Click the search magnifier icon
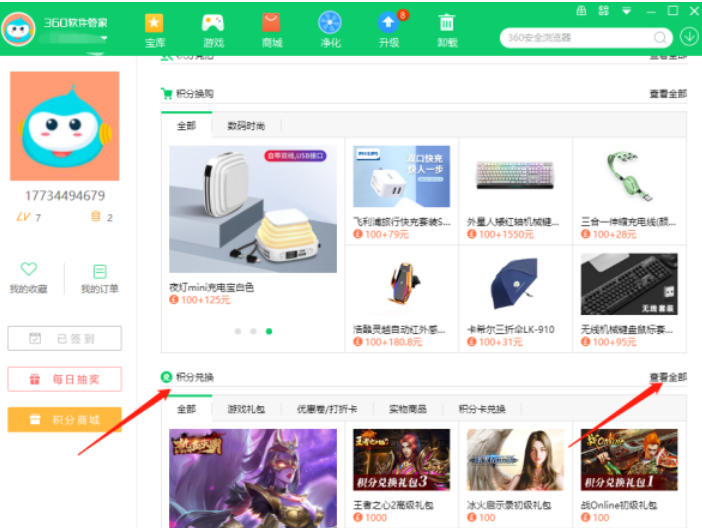 pos(660,38)
